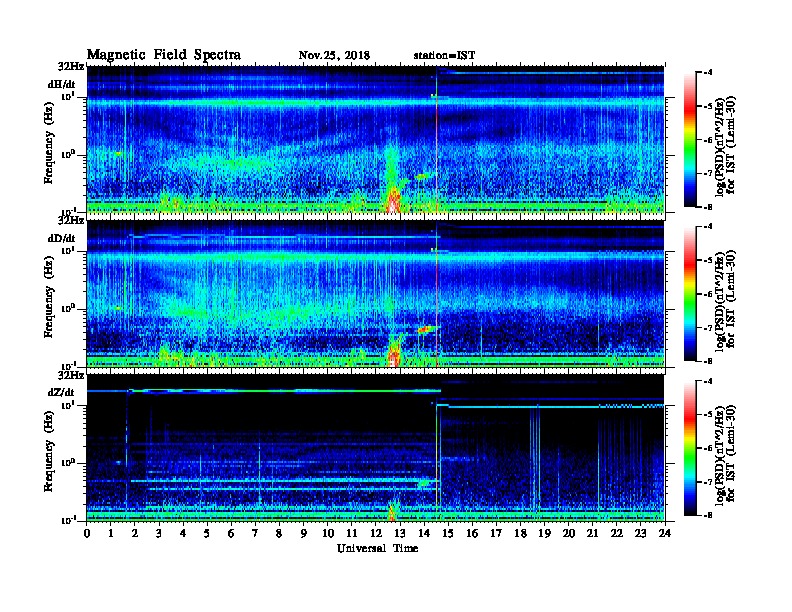The width and height of the screenshot is (792, 612).
Task: Click the date text "Nov.25, 2018"
Action: point(334,56)
